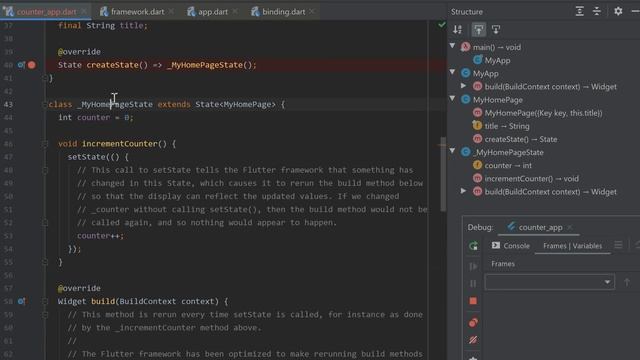Close the counter_app debug tab
Viewport: 640px width, 360px height.
[570, 227]
